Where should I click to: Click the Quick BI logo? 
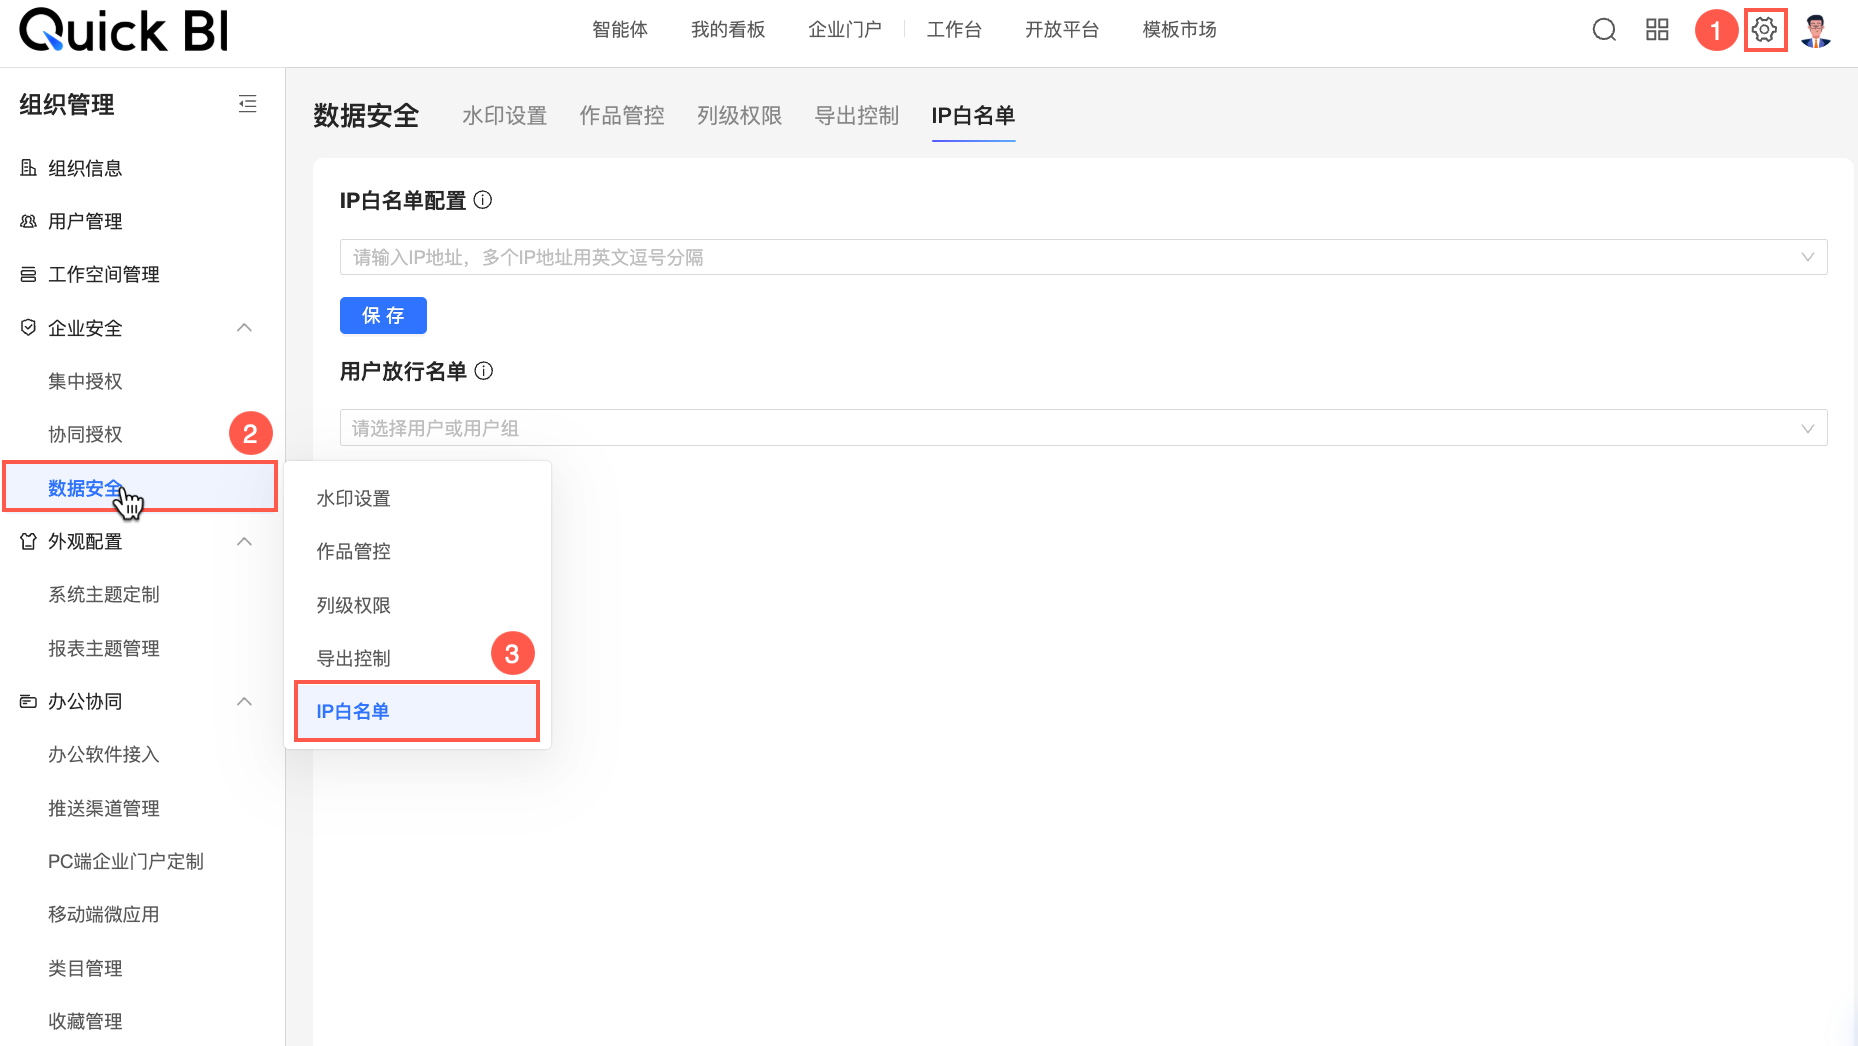[124, 31]
